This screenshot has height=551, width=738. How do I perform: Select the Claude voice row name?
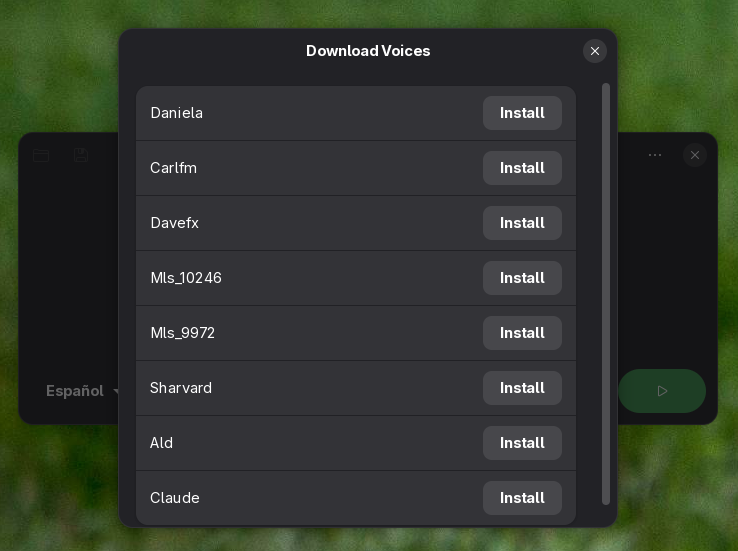[175, 498]
